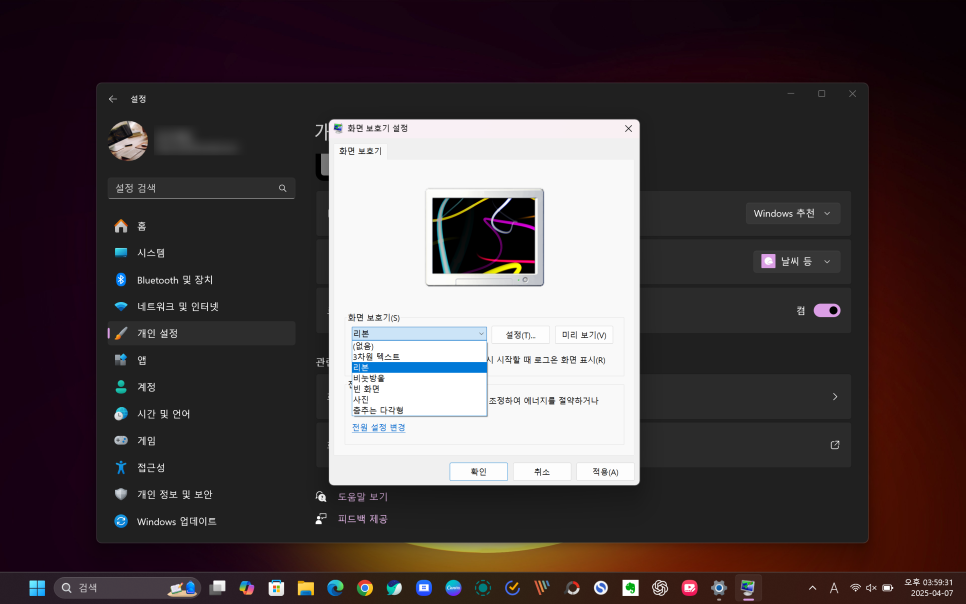Open ChatGPT app from taskbar
The height and width of the screenshot is (604, 966).
[660, 588]
